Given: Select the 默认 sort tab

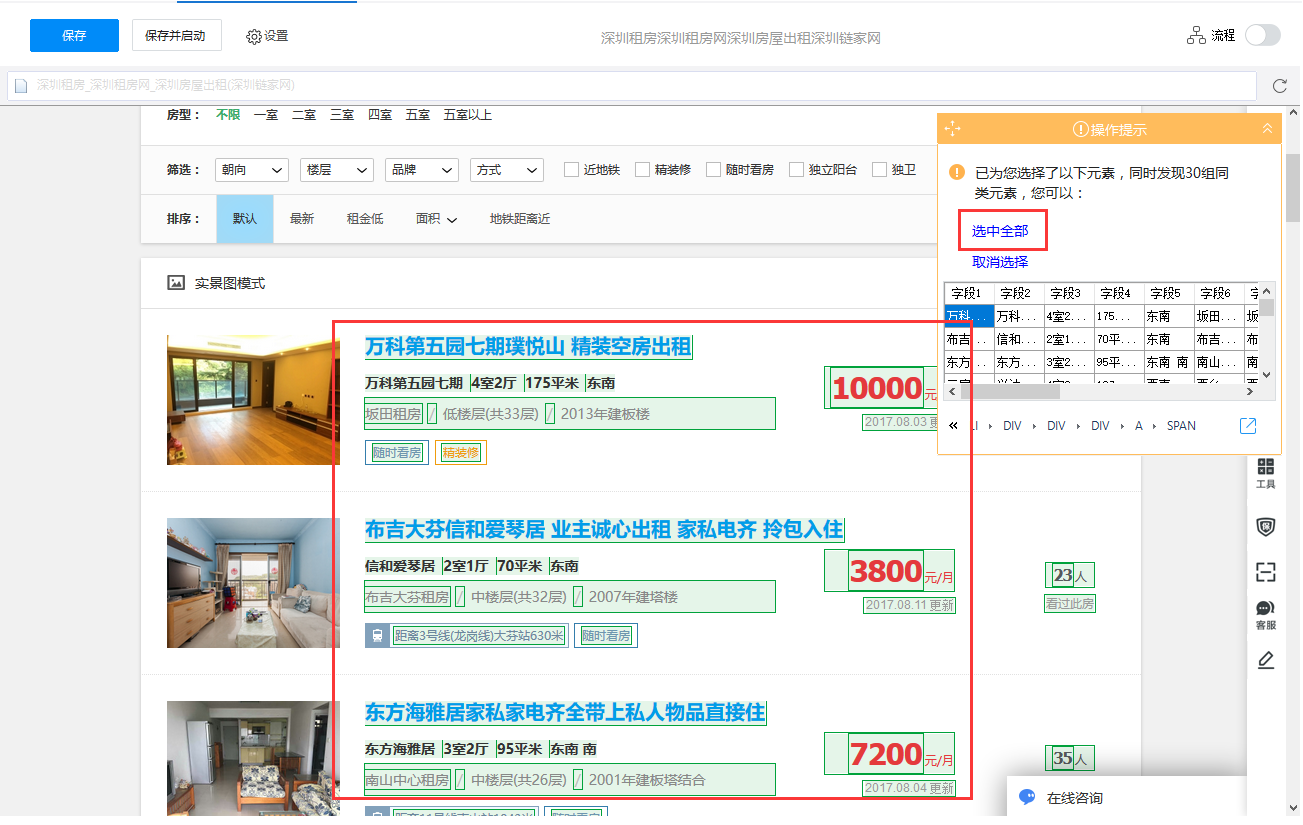Looking at the screenshot, I should tap(245, 219).
